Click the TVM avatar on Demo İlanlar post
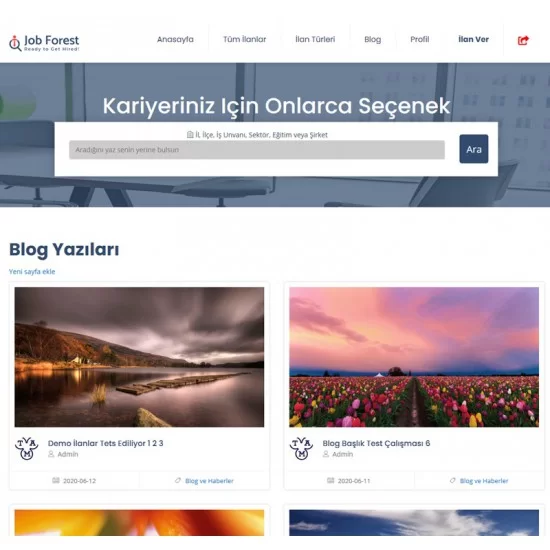The image size is (550, 550). tap(26, 448)
